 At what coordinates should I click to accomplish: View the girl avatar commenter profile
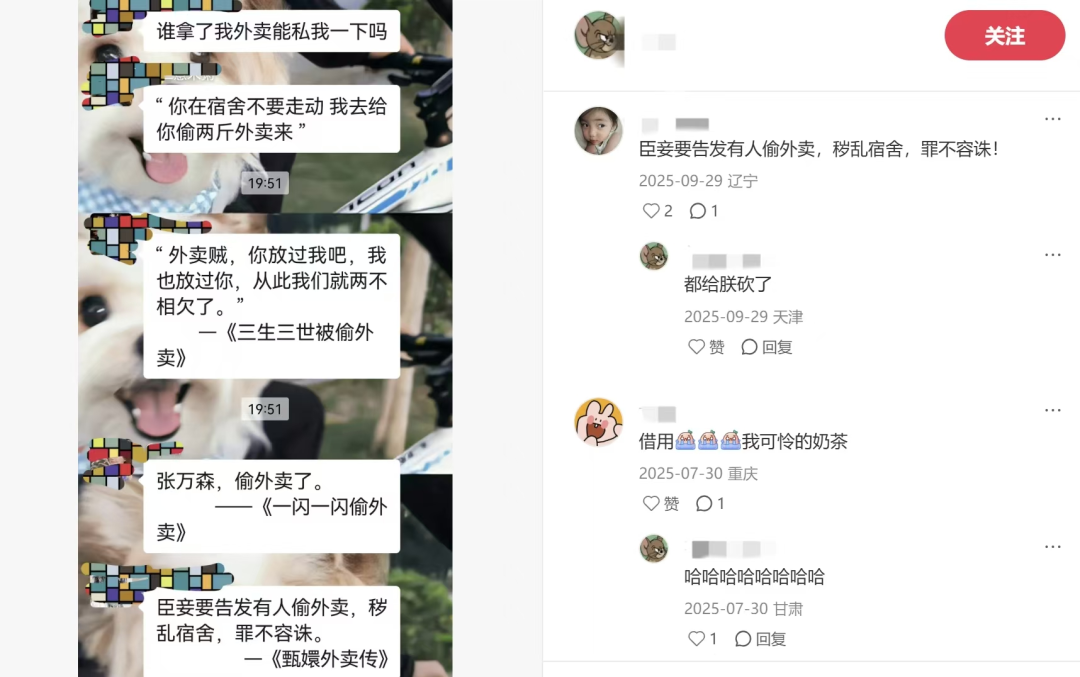[599, 131]
